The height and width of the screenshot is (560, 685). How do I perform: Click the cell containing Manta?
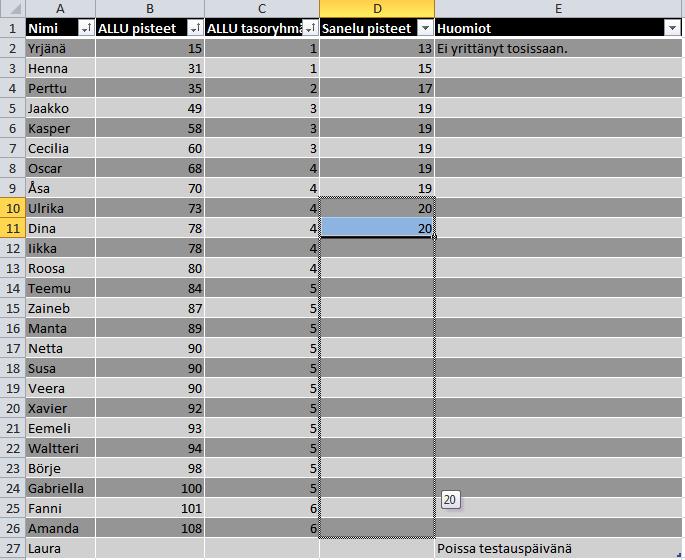click(x=60, y=328)
